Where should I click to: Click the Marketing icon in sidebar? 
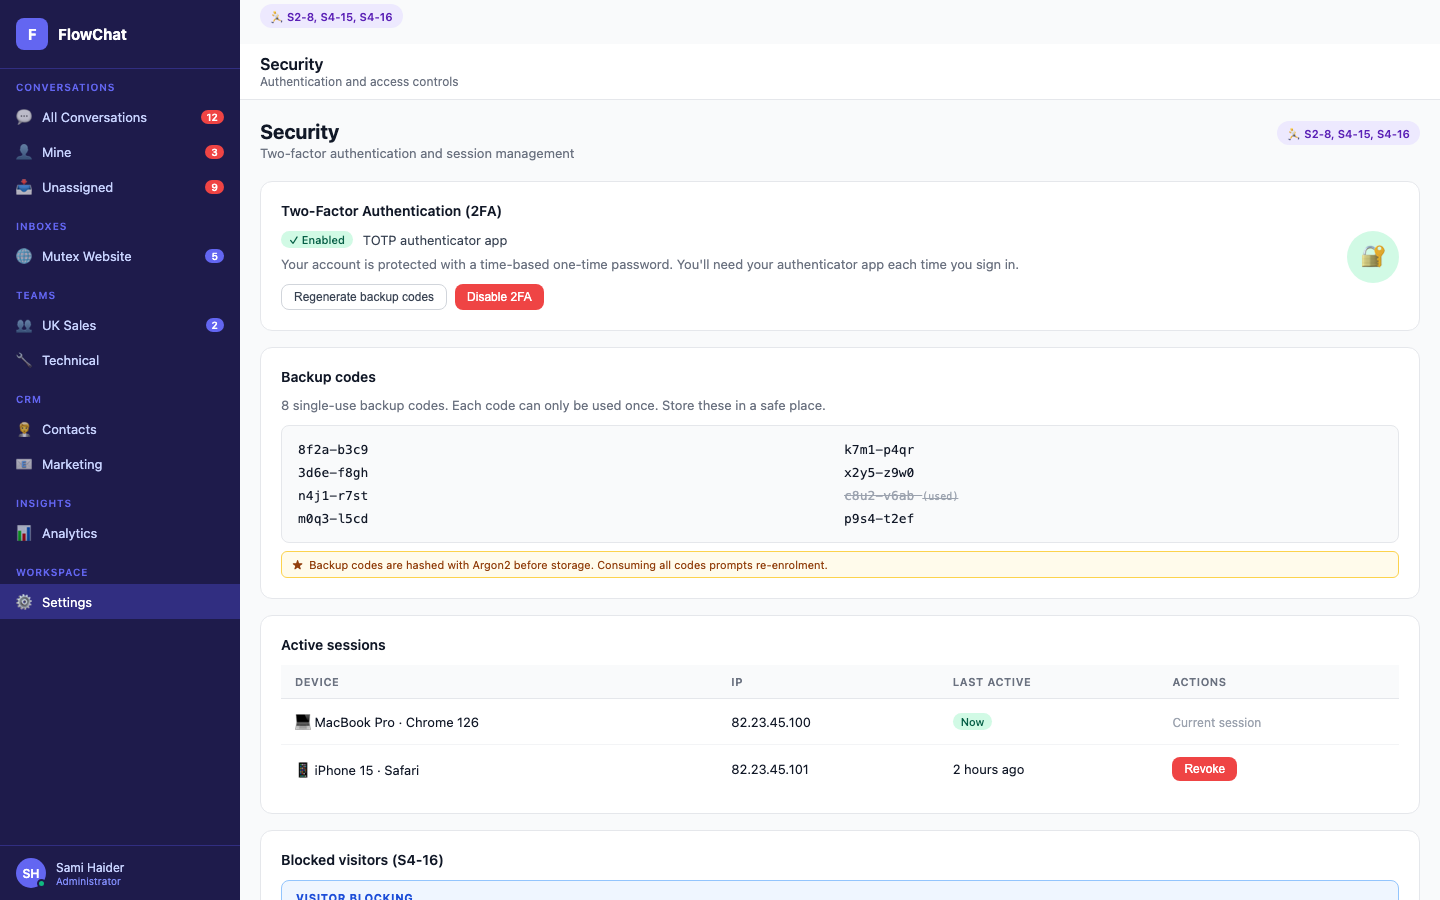24,464
